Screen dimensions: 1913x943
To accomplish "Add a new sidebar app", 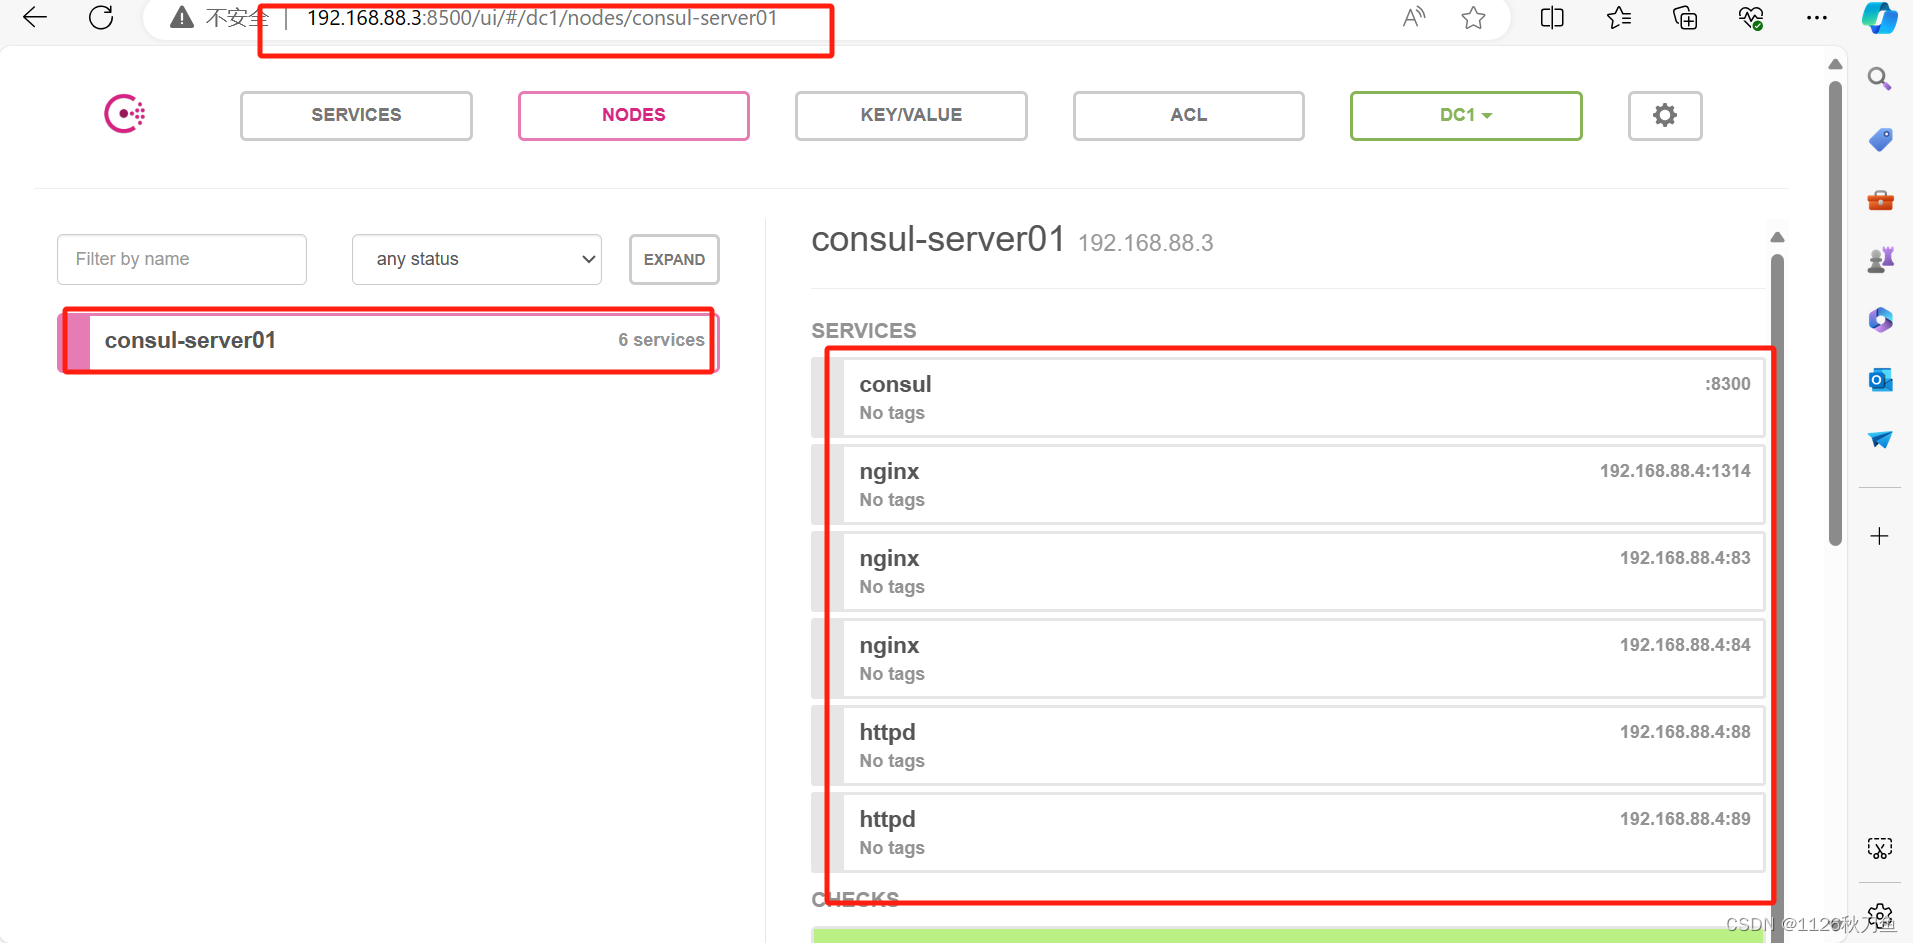I will (x=1880, y=536).
